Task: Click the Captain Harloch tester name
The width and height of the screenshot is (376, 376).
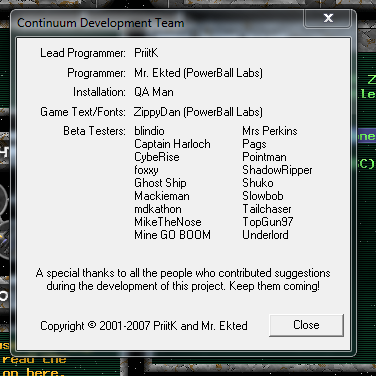Action: click(x=172, y=144)
